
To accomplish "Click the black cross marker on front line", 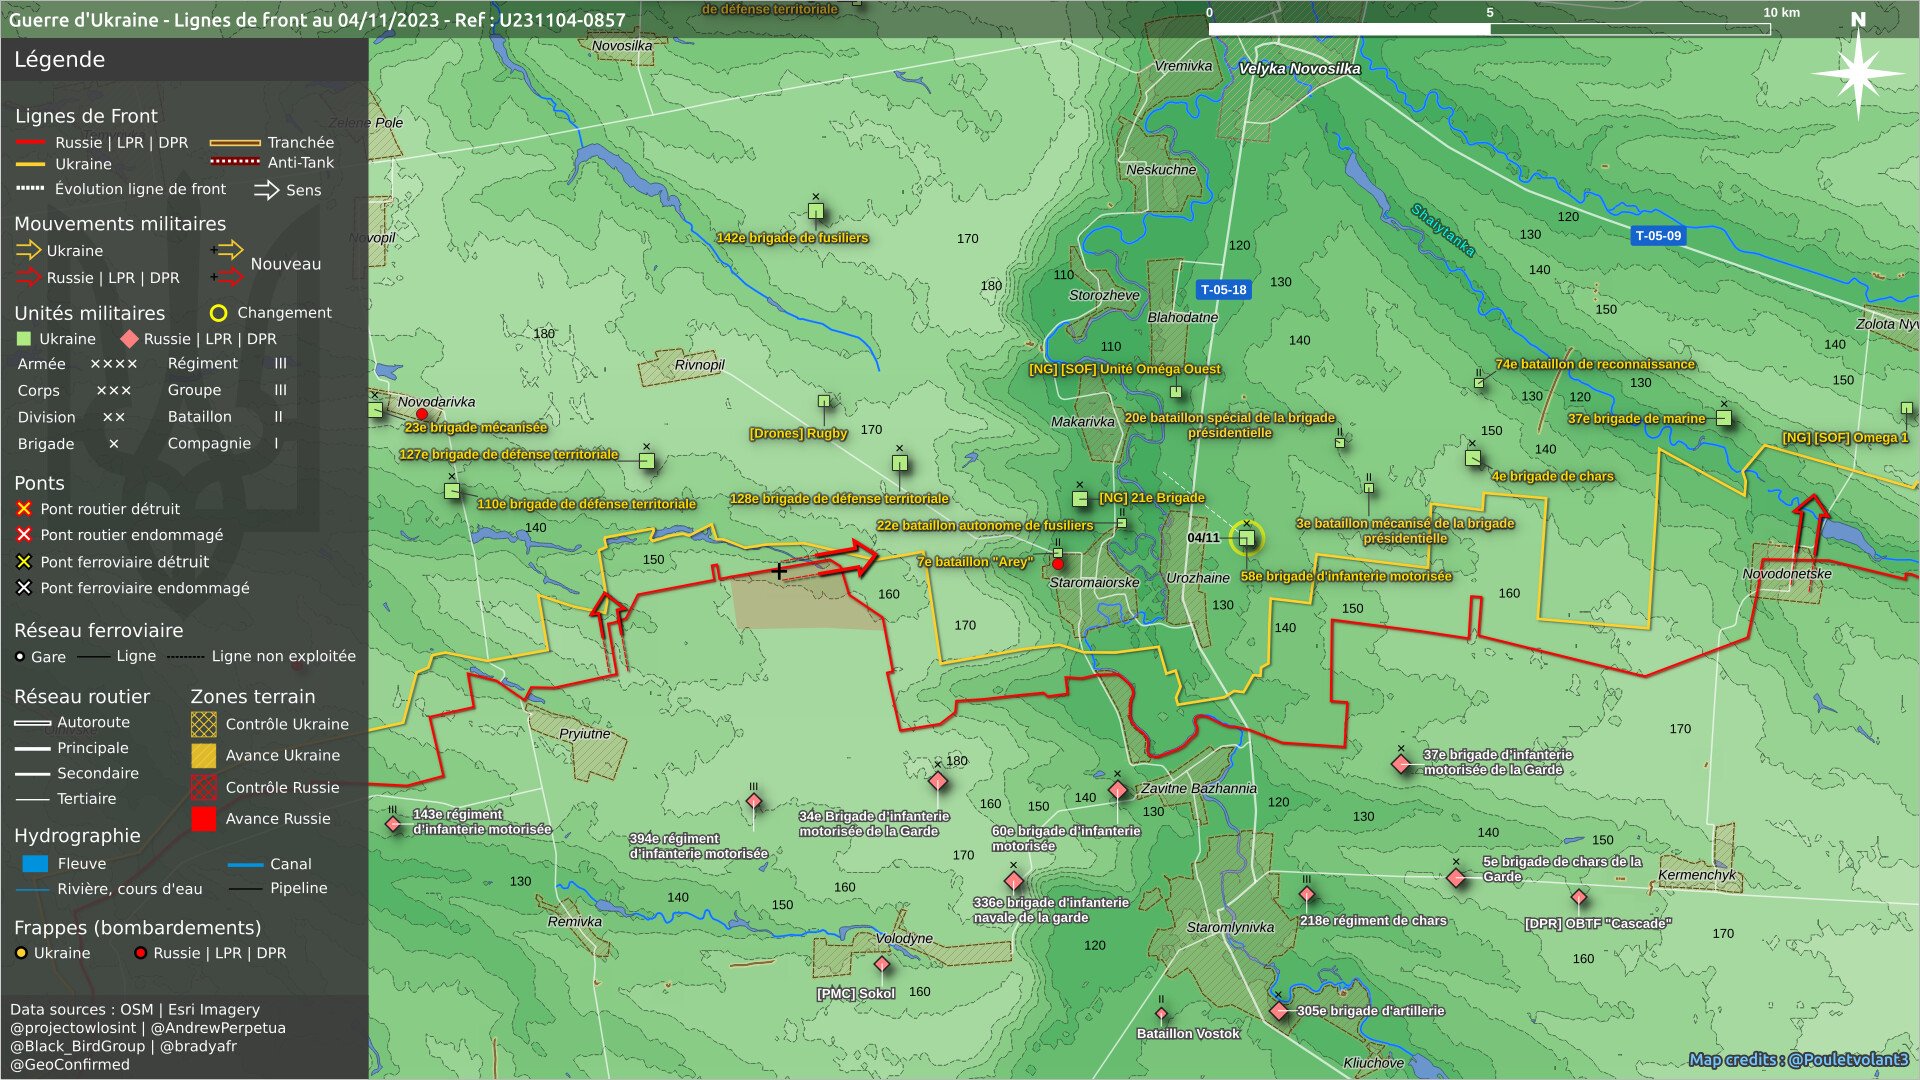I will pyautogui.click(x=779, y=572).
